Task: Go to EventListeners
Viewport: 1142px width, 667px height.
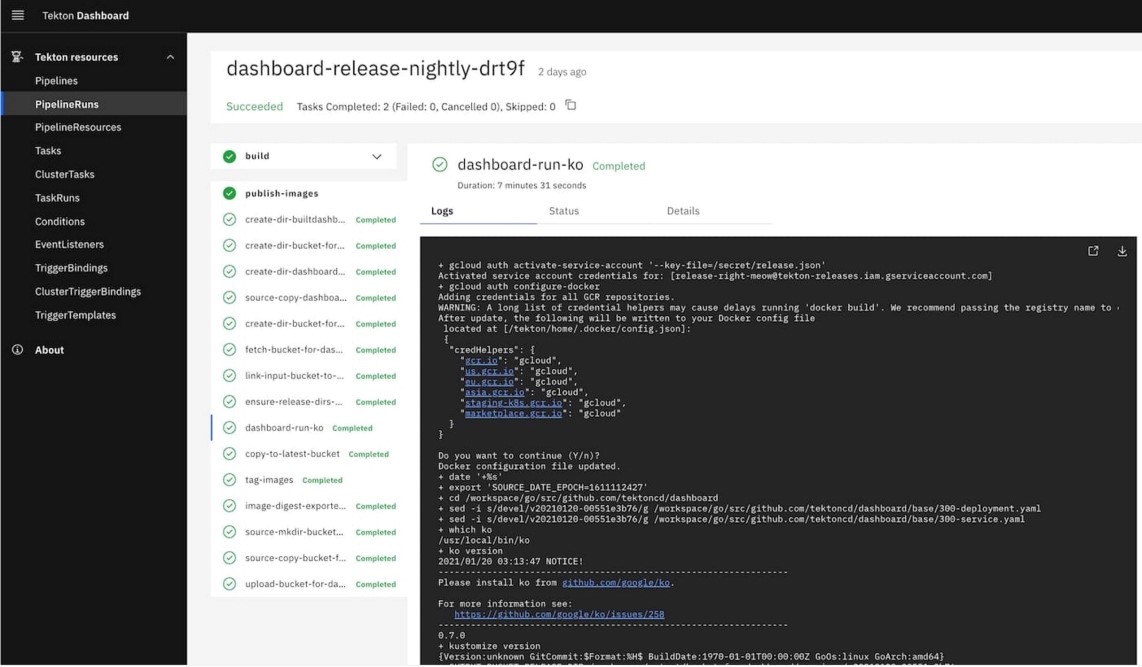Action: click(x=69, y=245)
